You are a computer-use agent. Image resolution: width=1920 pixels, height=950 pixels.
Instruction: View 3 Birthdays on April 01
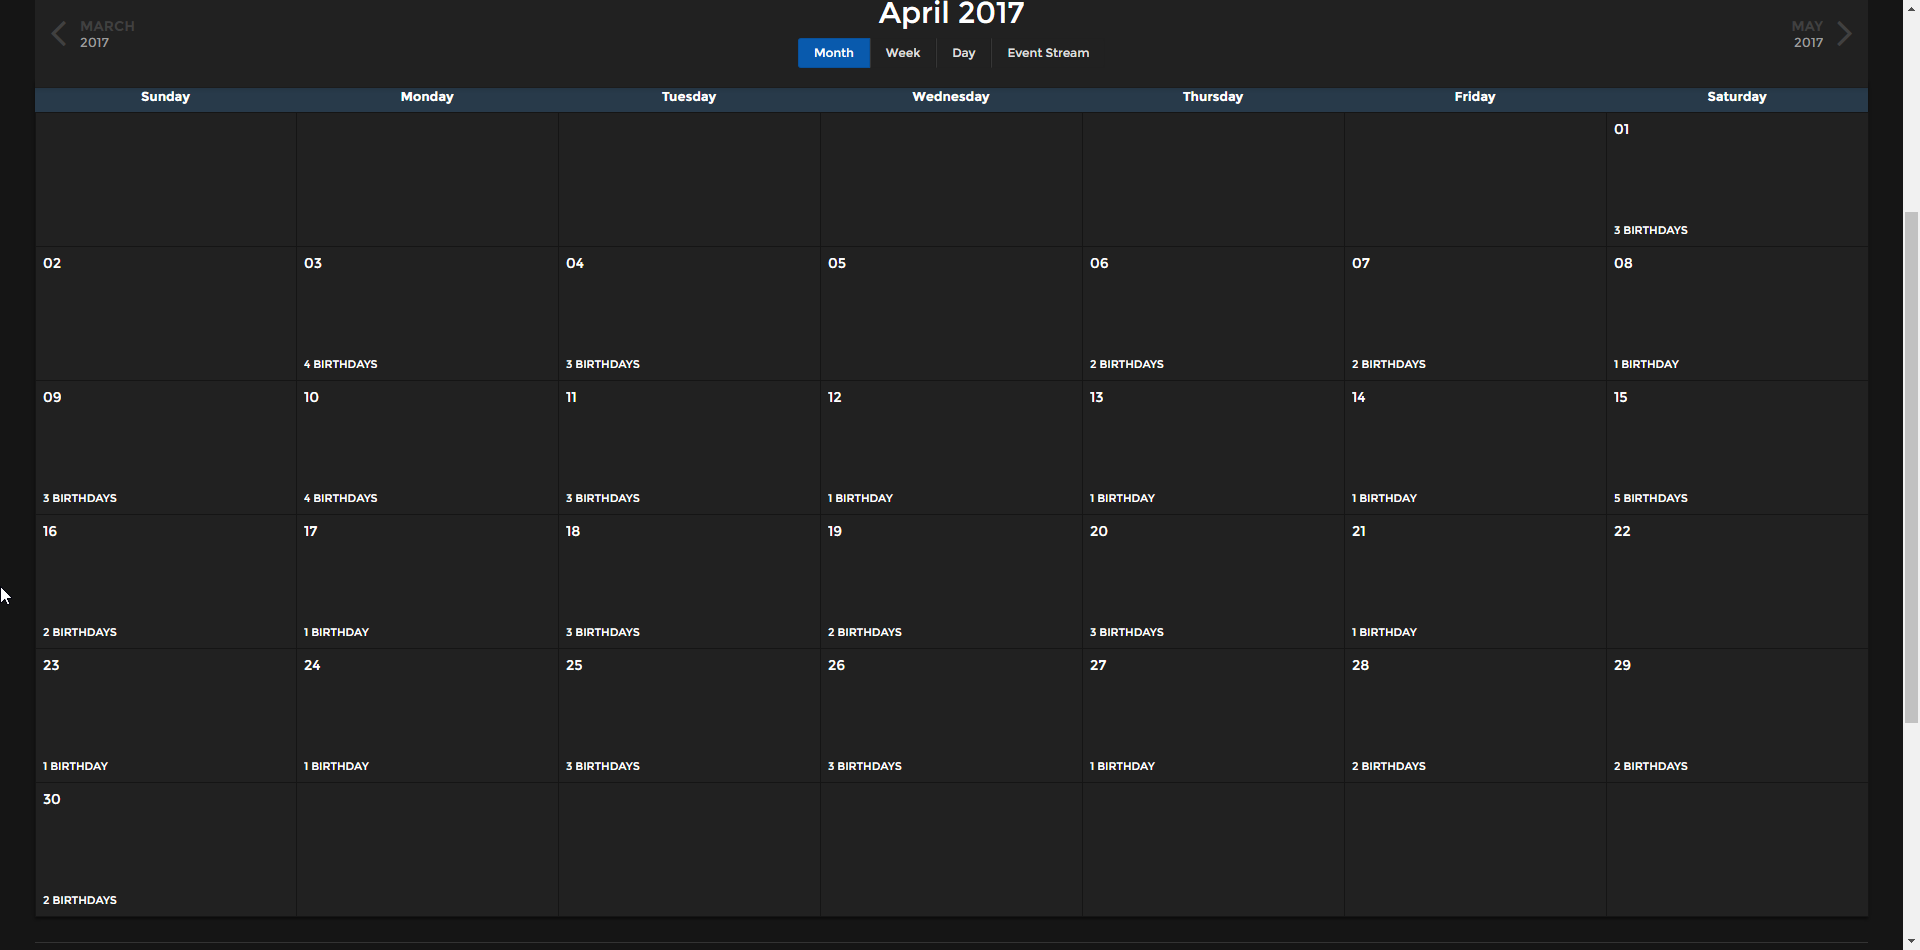click(x=1650, y=230)
